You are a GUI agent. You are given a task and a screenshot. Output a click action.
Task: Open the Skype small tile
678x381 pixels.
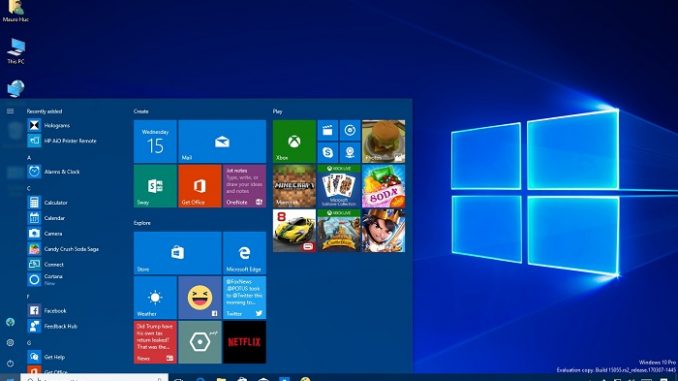[327, 153]
